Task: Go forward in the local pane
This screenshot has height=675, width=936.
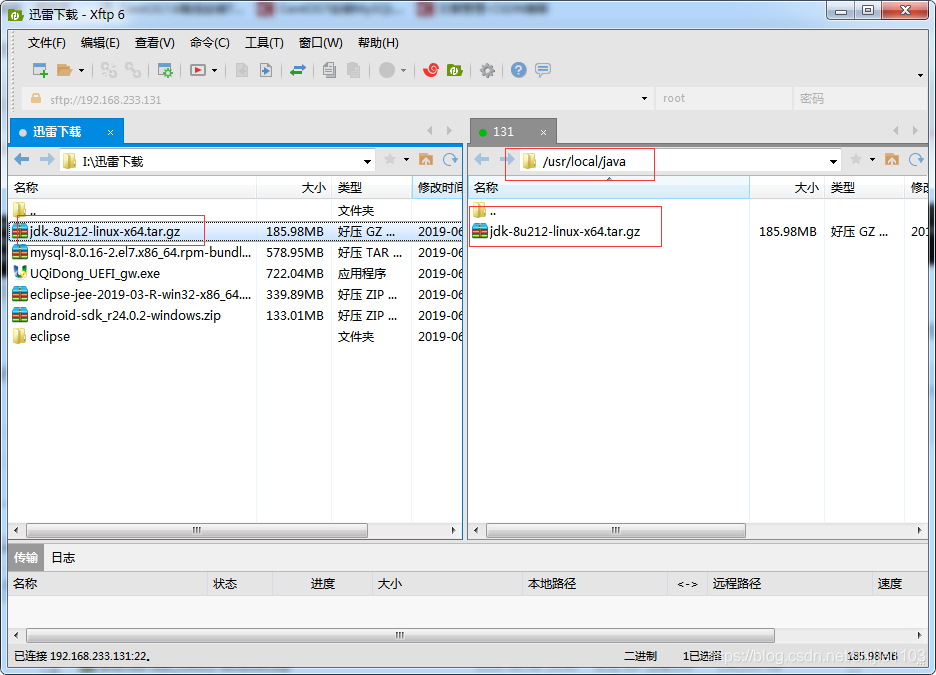Action: click(x=47, y=159)
